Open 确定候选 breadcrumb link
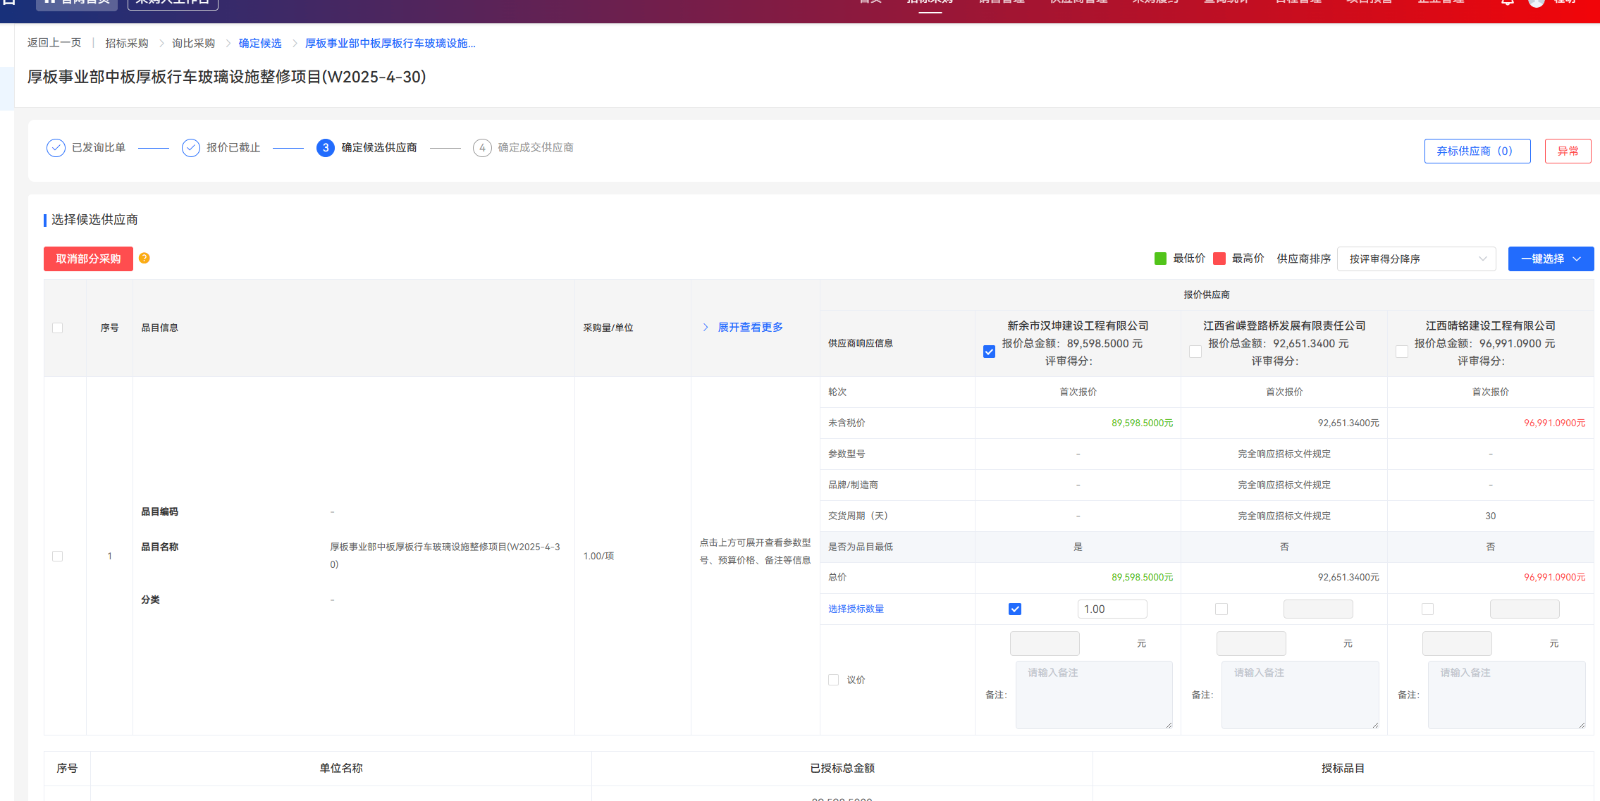 point(260,43)
